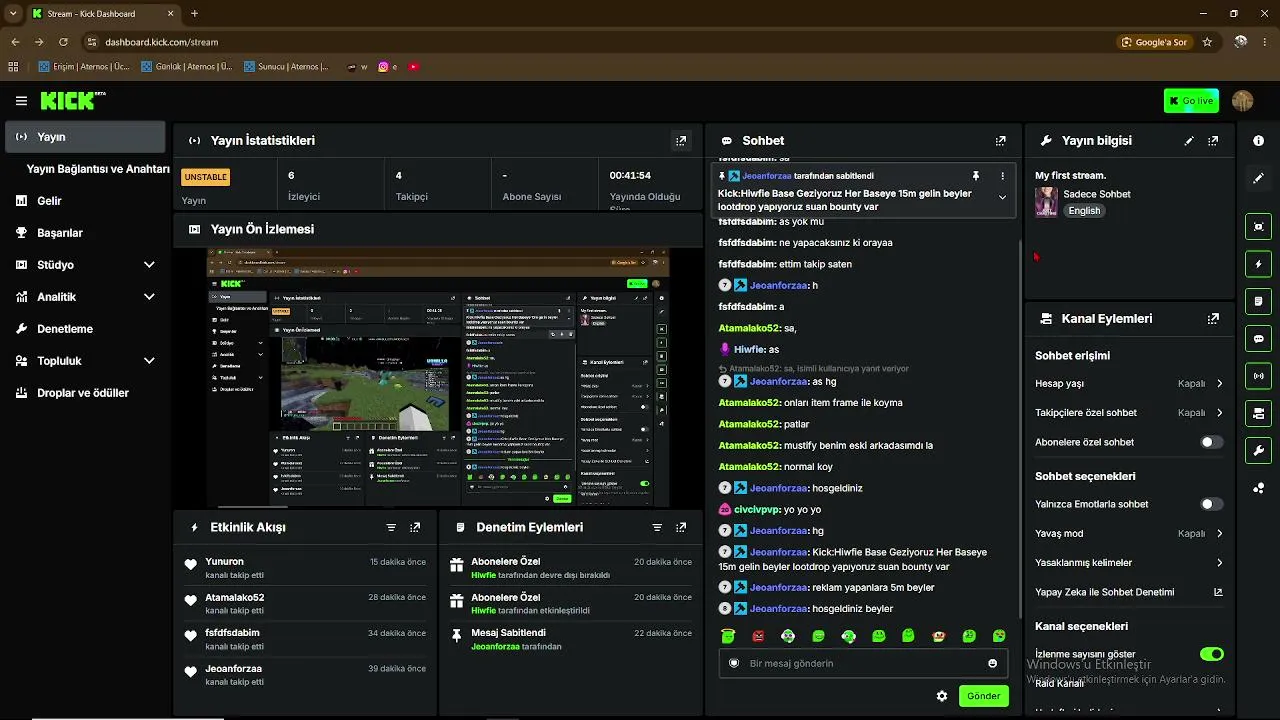Open the hamburger menu beside the Kick logo
This screenshot has width=1280, height=720.
tap(21, 101)
